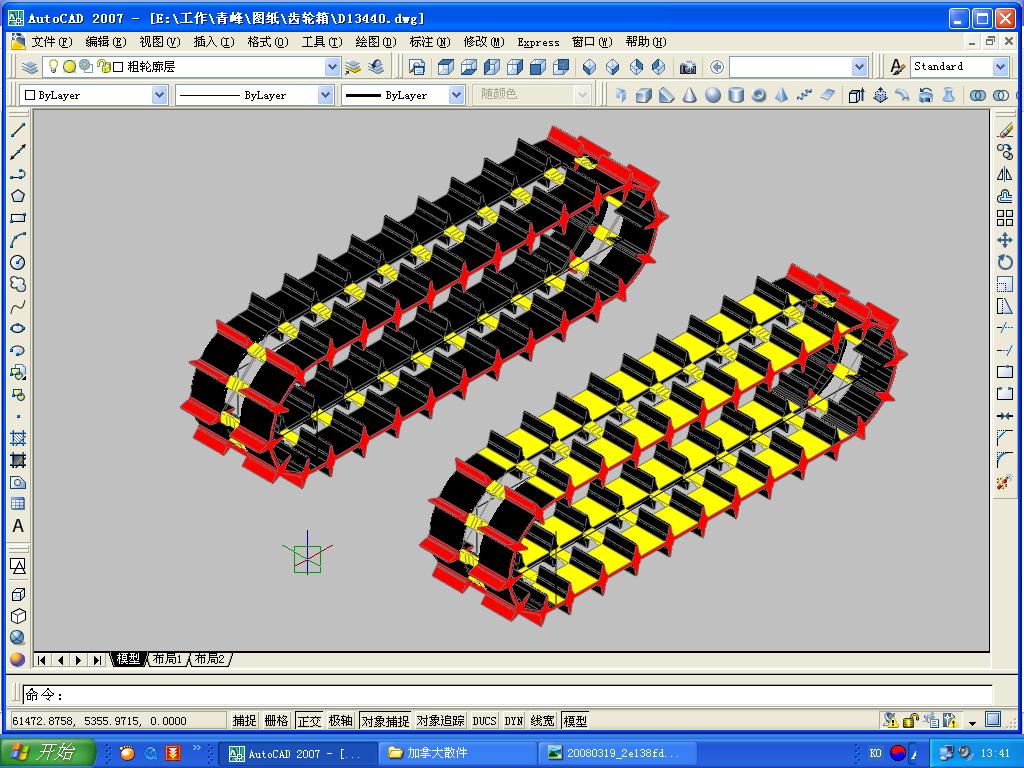Click the Camera create icon

[688, 67]
